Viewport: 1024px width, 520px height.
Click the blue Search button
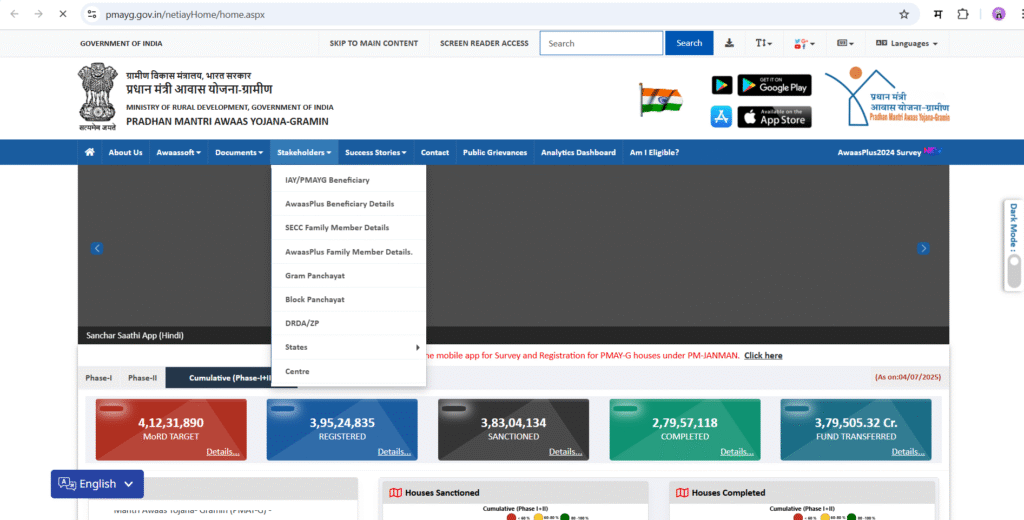[689, 43]
